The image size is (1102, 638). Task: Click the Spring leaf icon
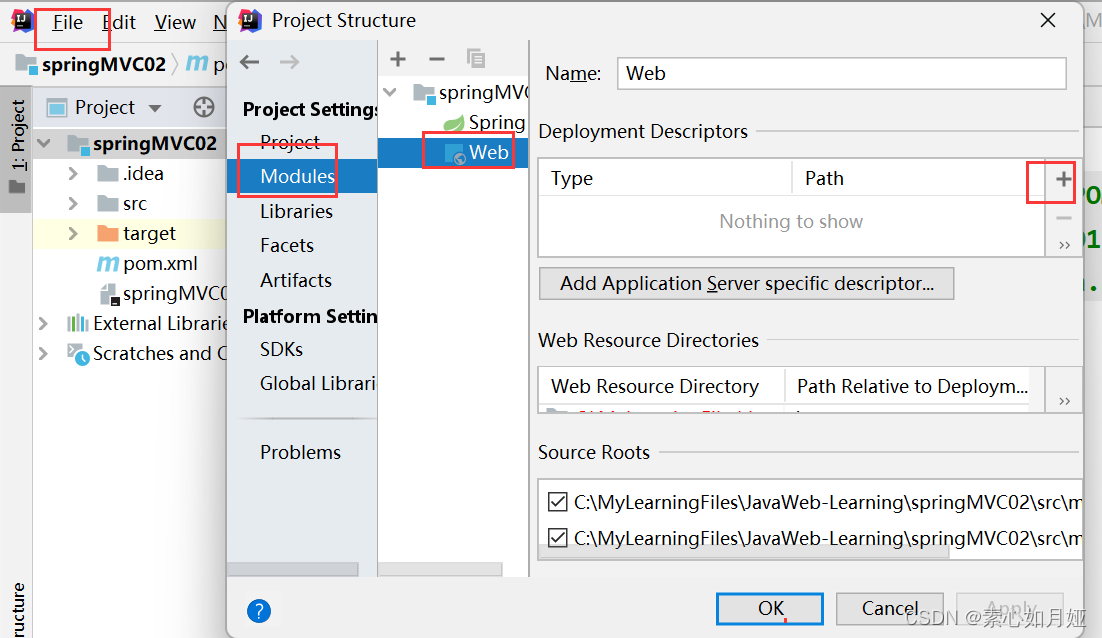pos(454,122)
